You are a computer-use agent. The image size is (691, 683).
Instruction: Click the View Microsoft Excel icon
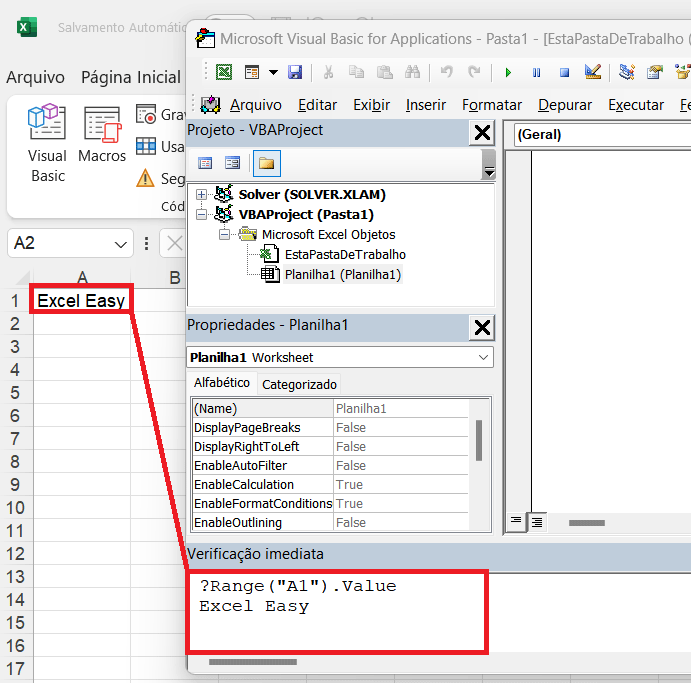coord(225,72)
